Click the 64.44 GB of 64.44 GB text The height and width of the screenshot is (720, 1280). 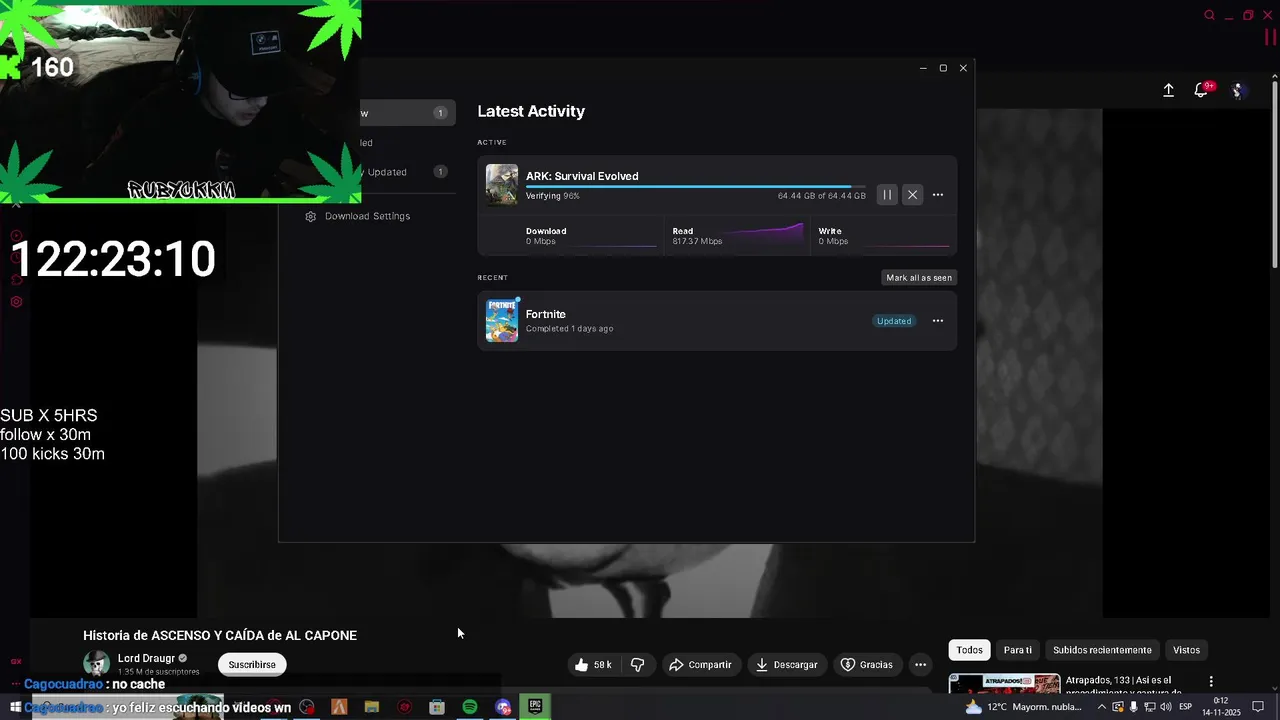(x=822, y=196)
